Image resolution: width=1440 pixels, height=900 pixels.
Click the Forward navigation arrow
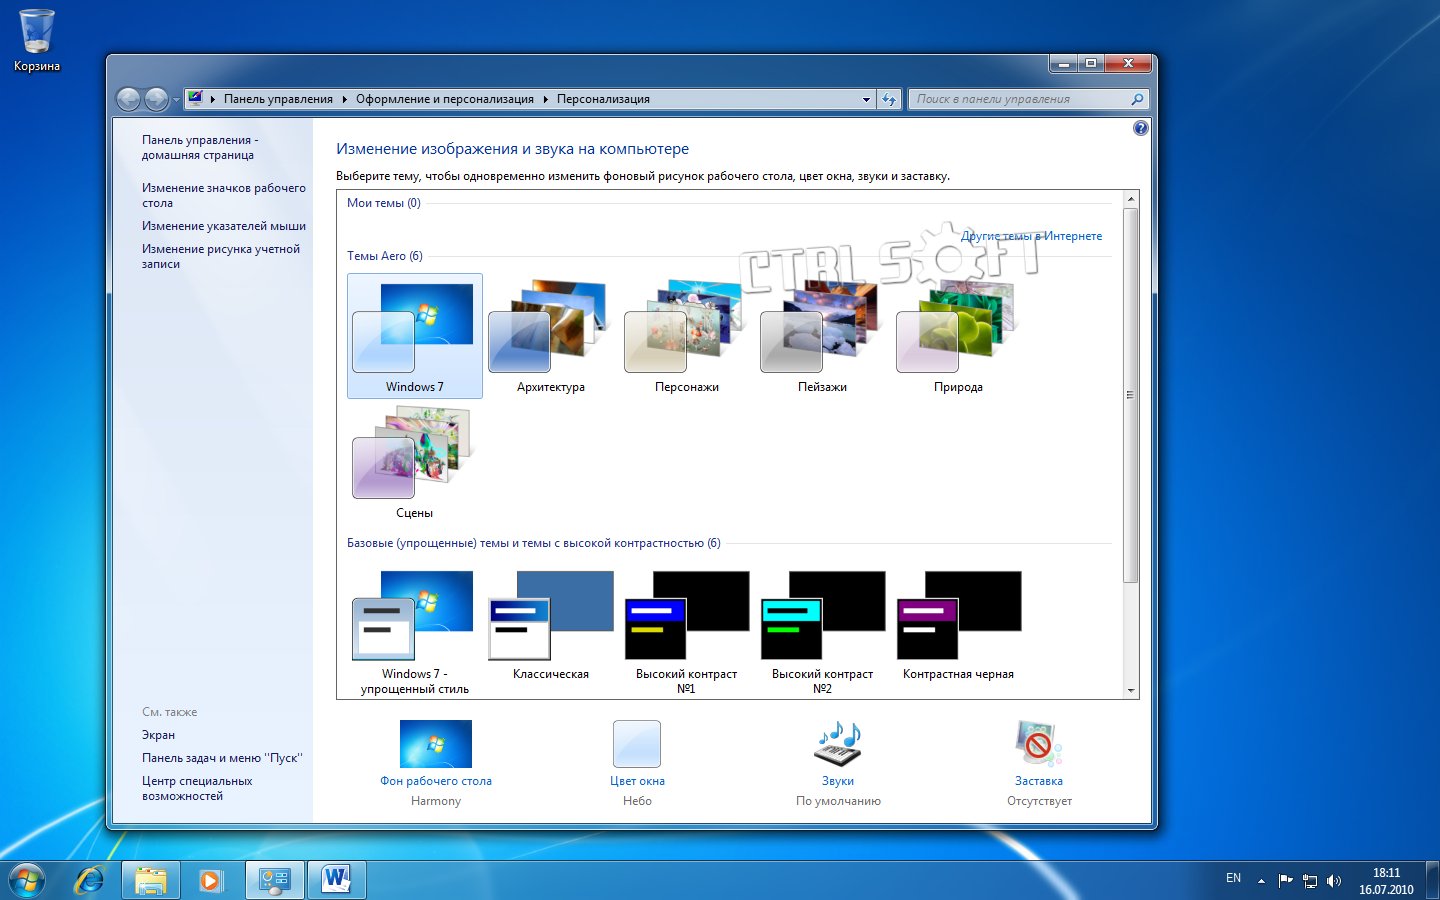click(157, 99)
